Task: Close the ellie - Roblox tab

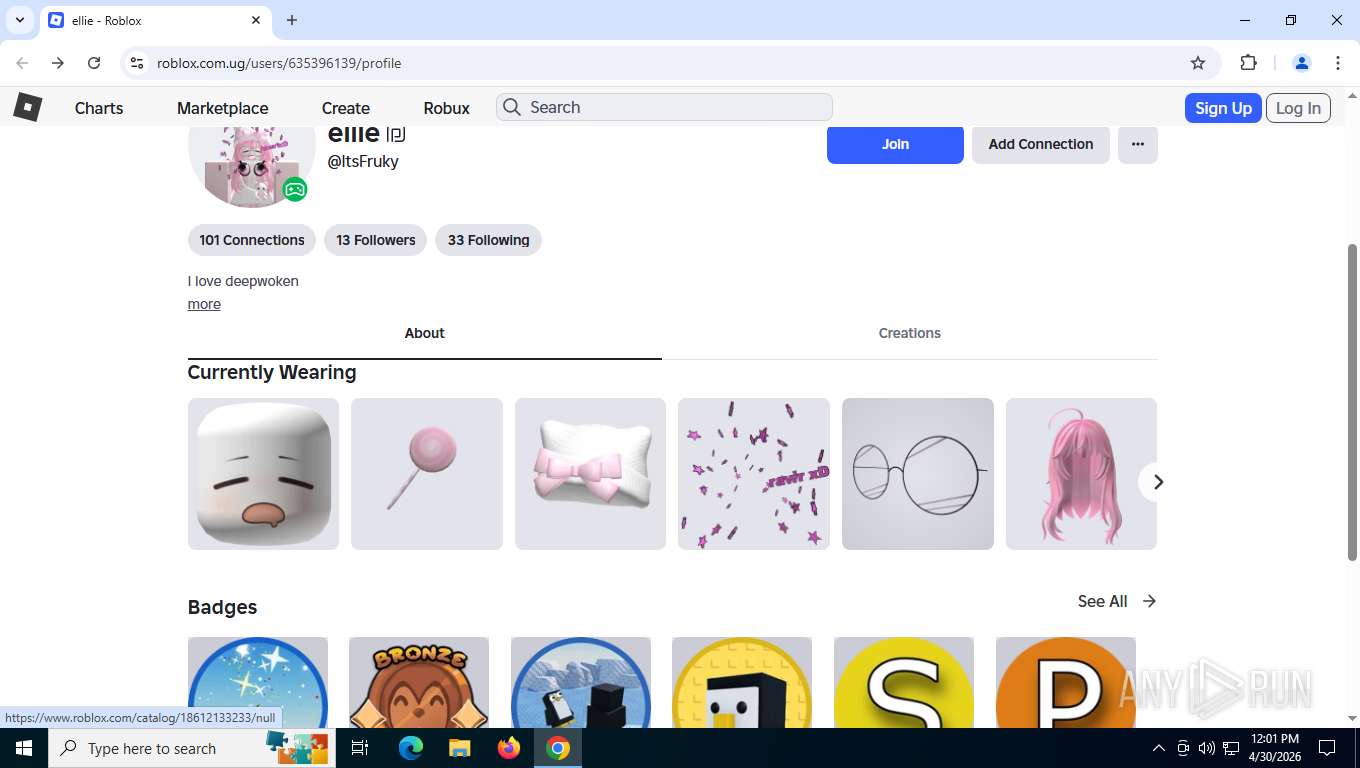Action: coord(256,20)
